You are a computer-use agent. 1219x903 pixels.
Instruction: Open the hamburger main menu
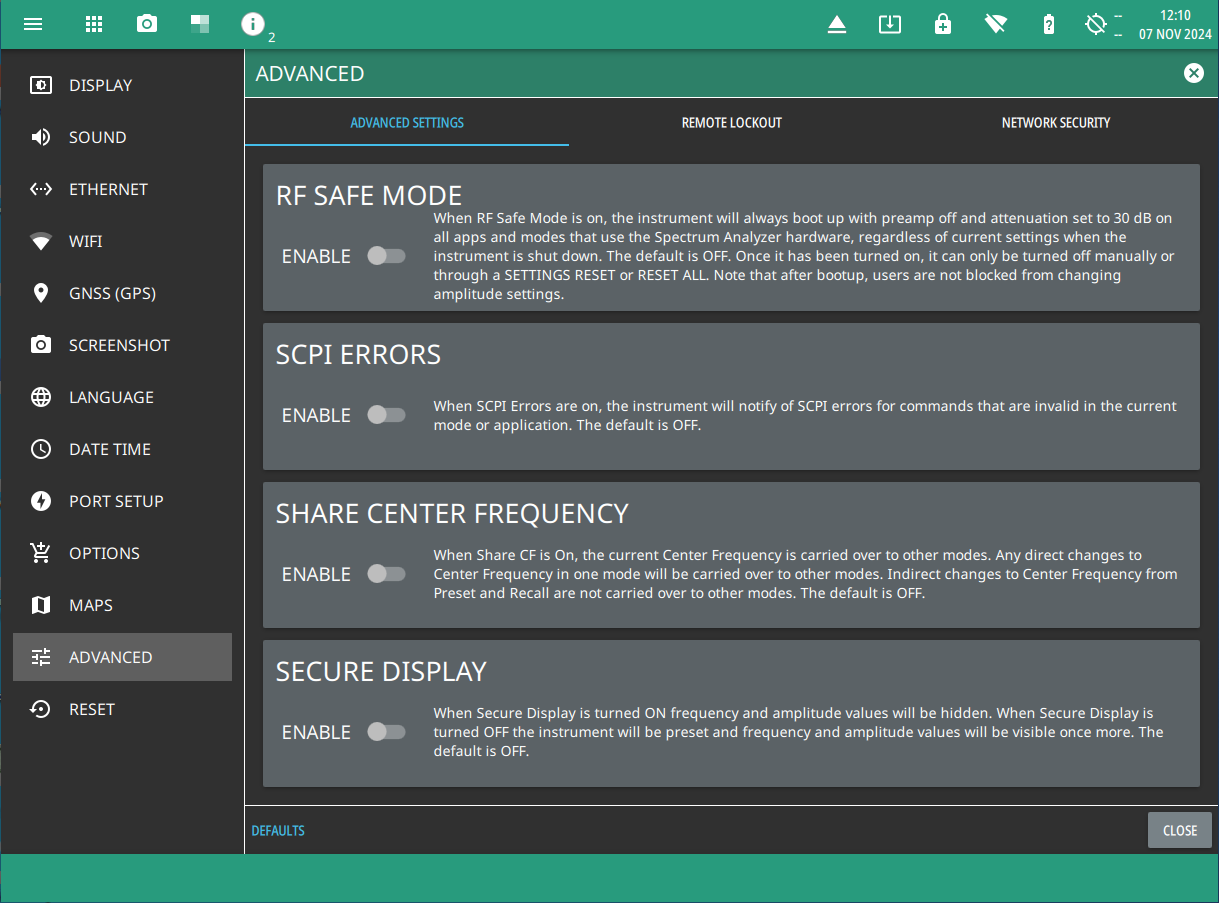(x=33, y=24)
